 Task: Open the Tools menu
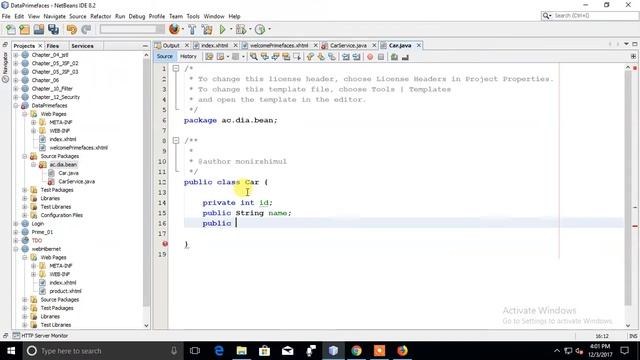193,16
